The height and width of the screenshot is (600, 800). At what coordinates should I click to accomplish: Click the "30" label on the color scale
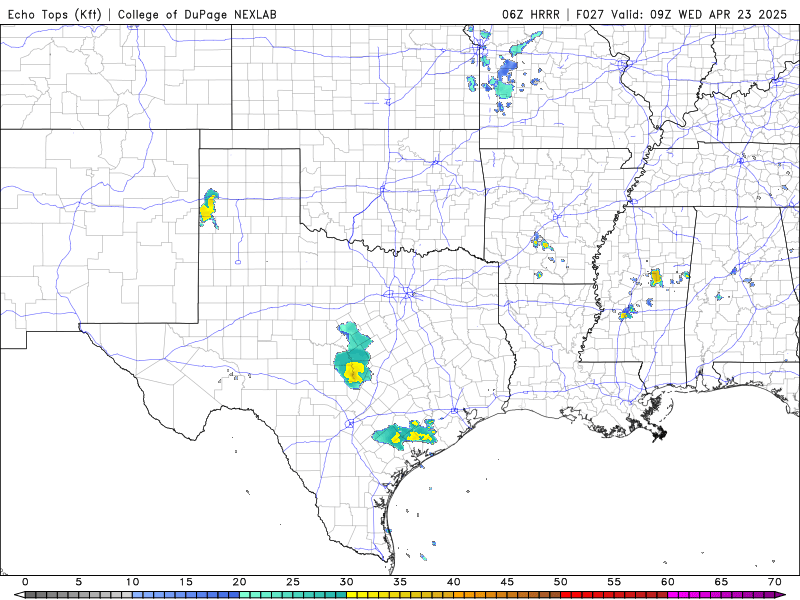click(x=346, y=582)
